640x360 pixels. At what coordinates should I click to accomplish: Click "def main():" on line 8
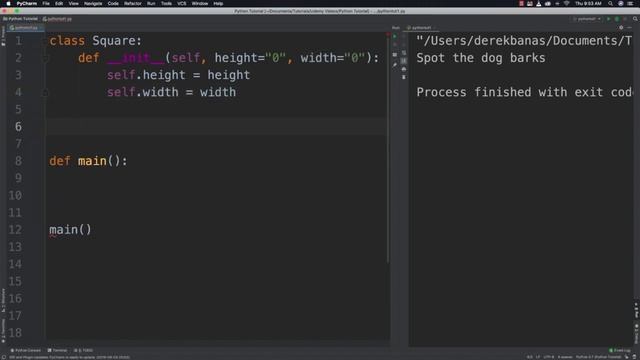point(88,161)
